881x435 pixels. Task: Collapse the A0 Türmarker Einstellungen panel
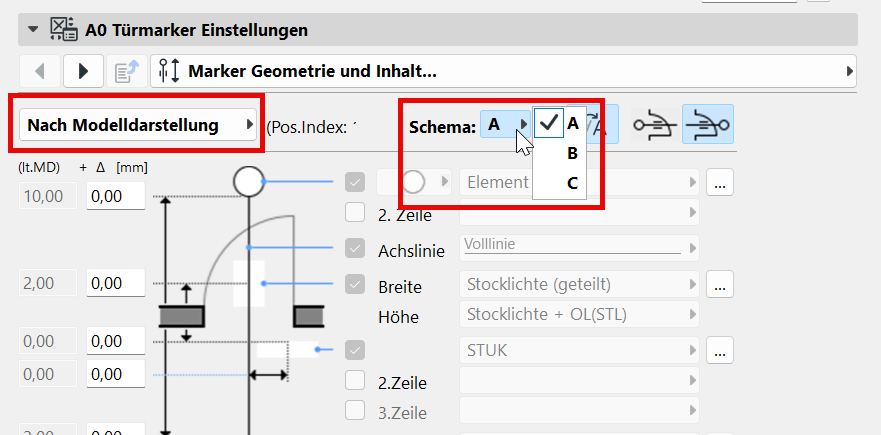click(34, 29)
